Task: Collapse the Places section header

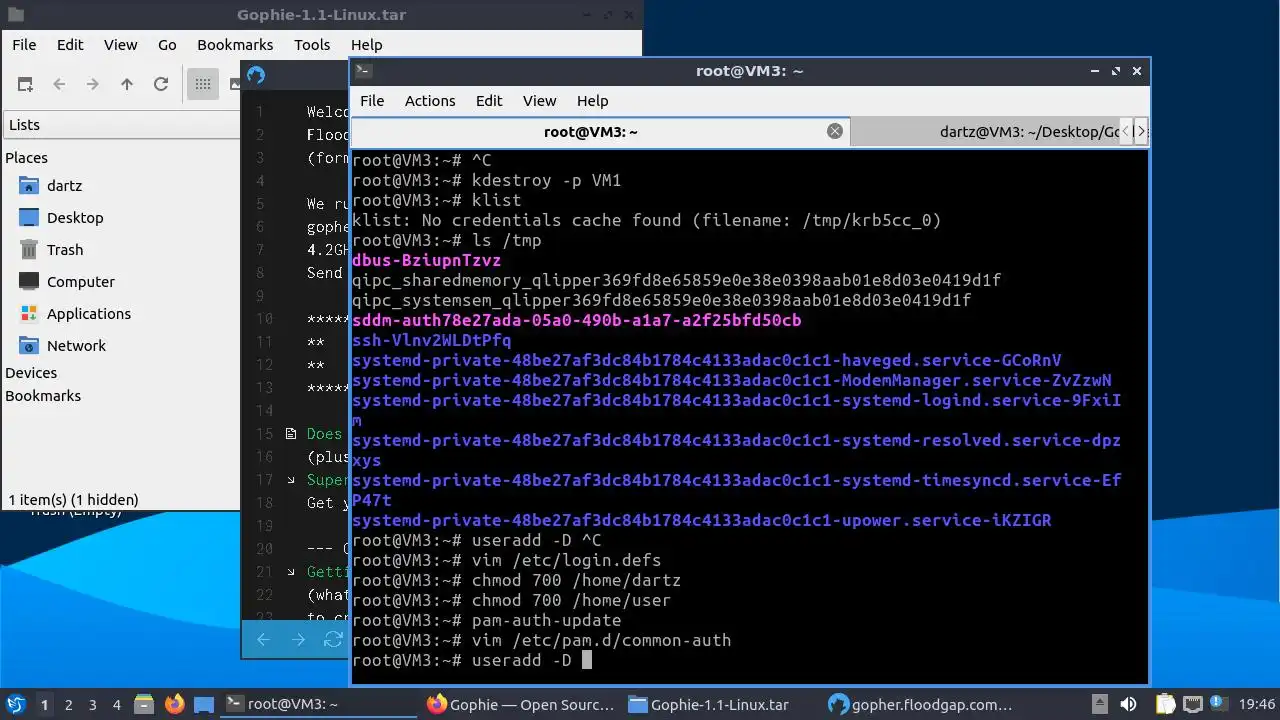Action: click(x=26, y=158)
